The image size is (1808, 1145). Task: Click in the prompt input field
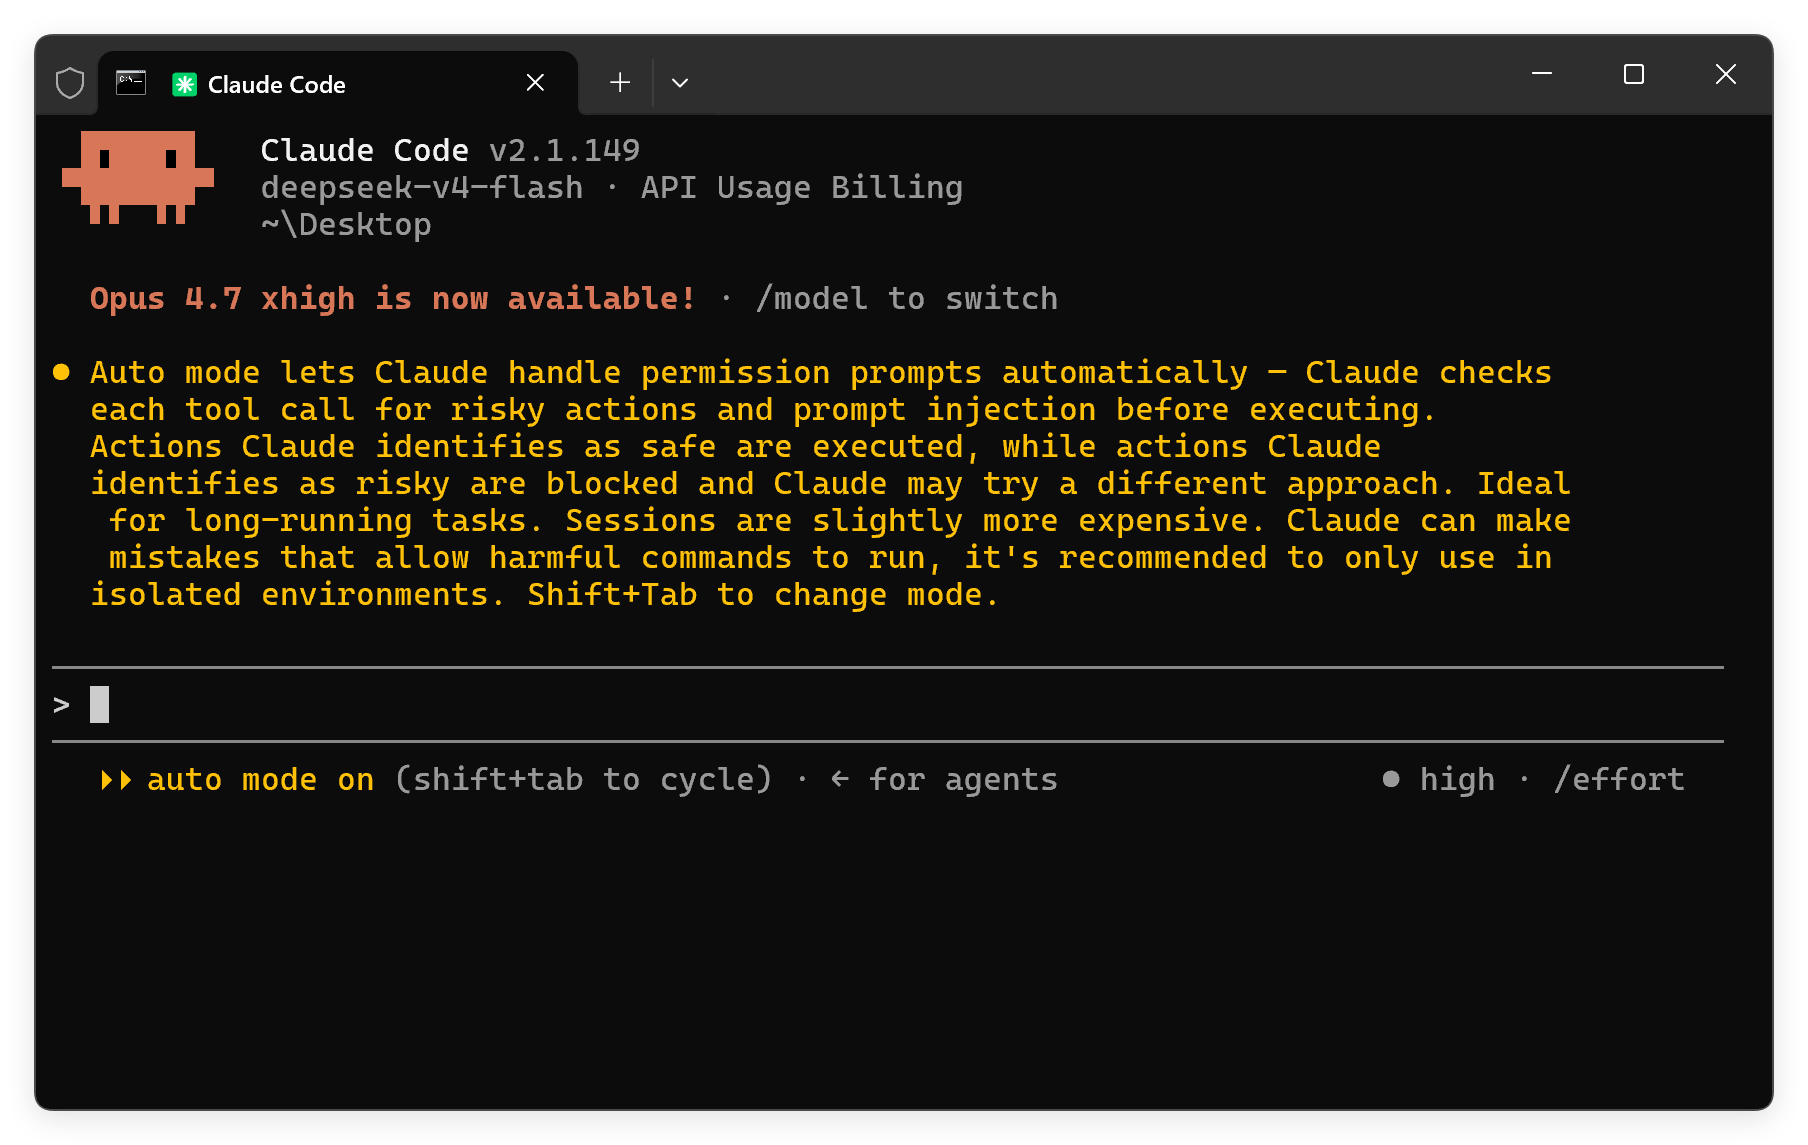tap(888, 705)
